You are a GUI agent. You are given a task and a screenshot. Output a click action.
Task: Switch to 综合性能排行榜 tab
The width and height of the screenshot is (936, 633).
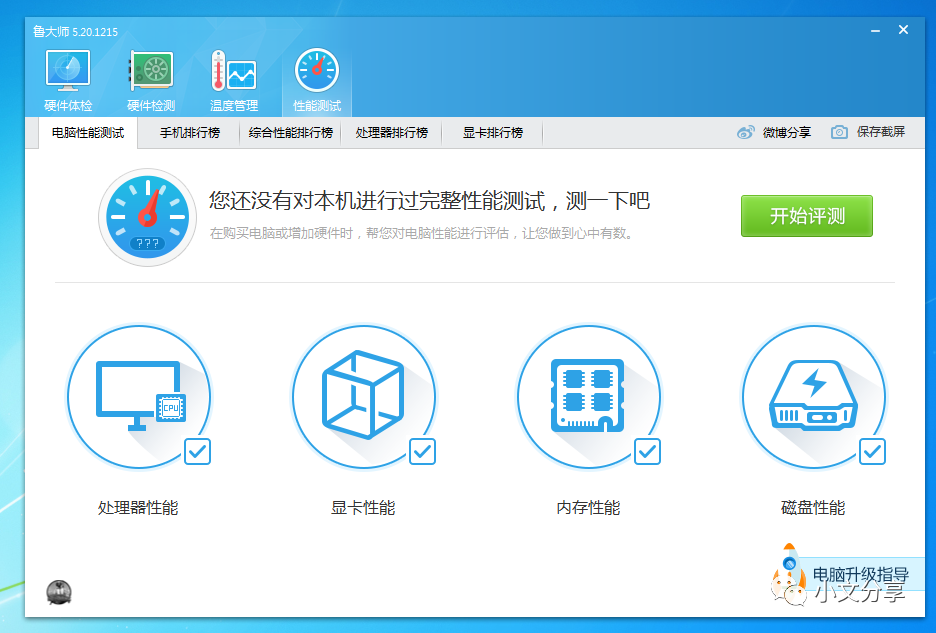pos(291,133)
